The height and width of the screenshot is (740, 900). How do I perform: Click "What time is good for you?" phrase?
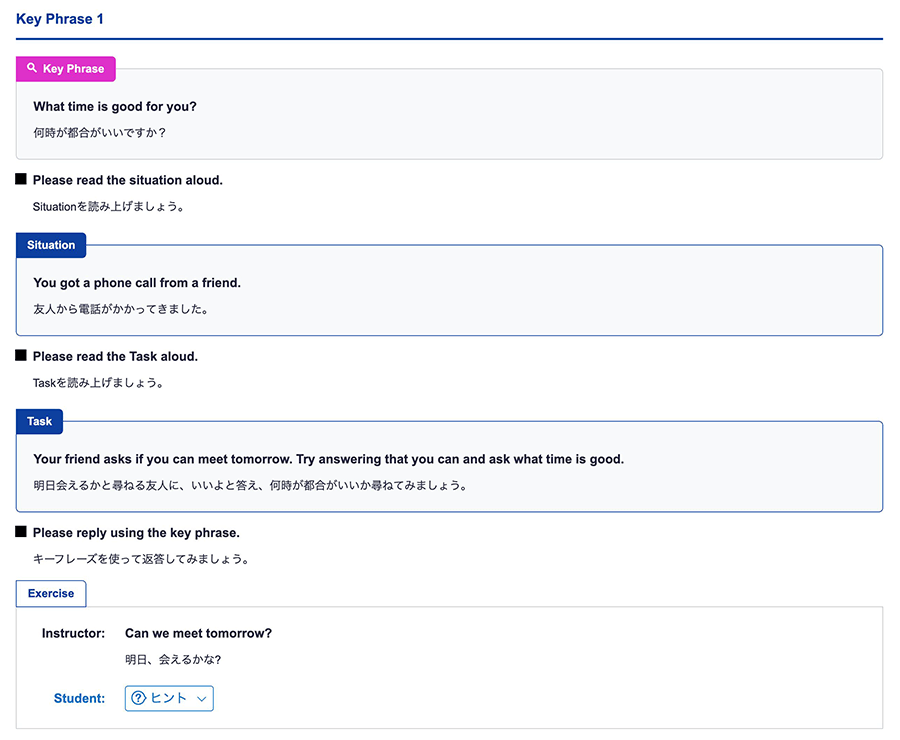[115, 106]
